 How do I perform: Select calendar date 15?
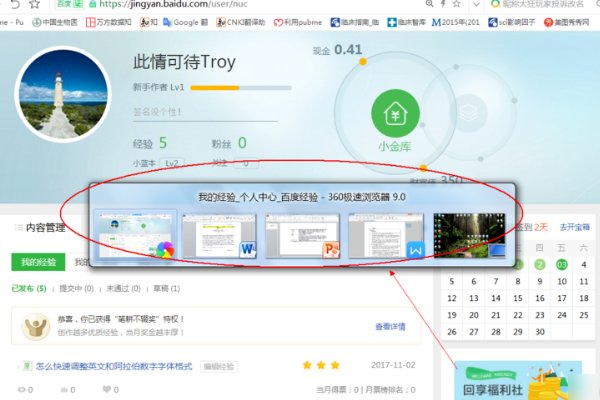[x=518, y=298]
